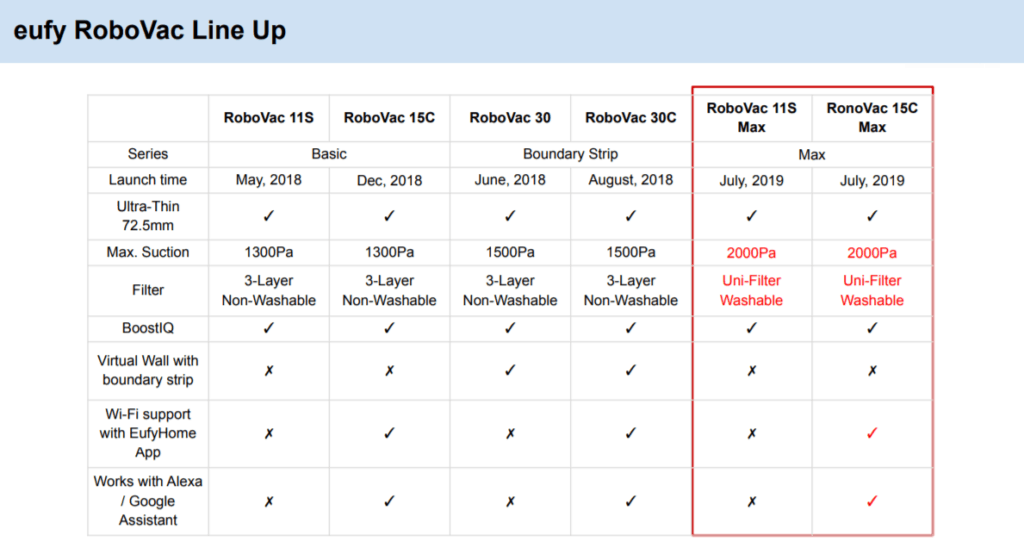Select the RoboVac 11S column header
1024x554 pixels.
pyautogui.click(x=269, y=118)
